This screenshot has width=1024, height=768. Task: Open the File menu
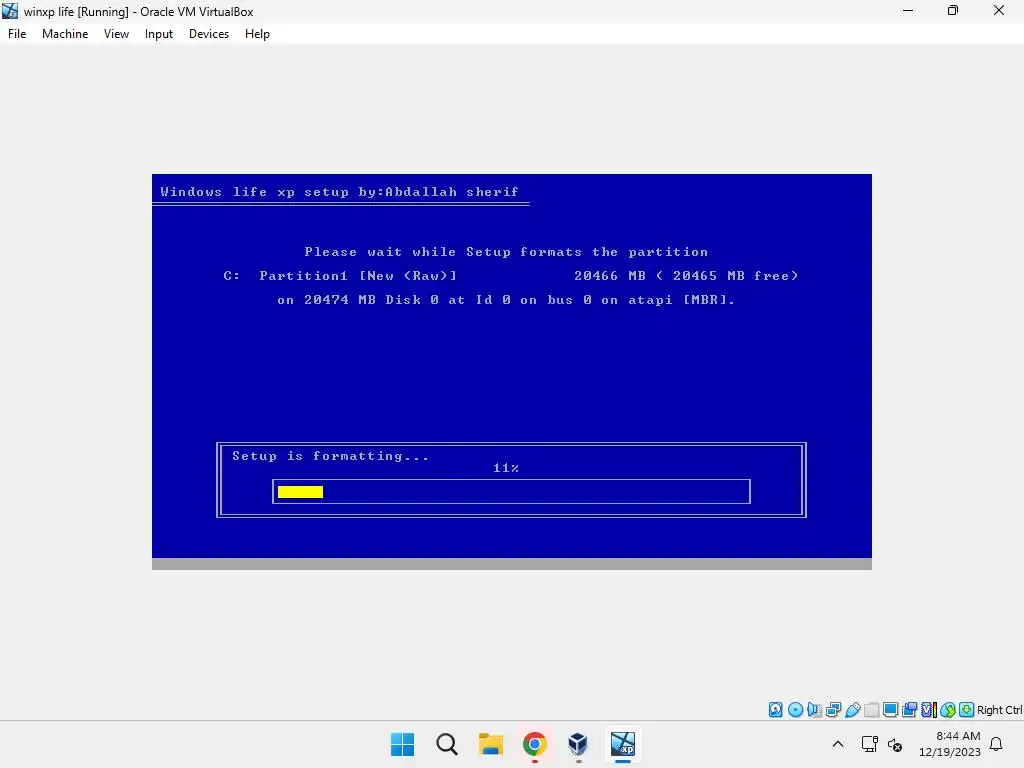(x=17, y=34)
